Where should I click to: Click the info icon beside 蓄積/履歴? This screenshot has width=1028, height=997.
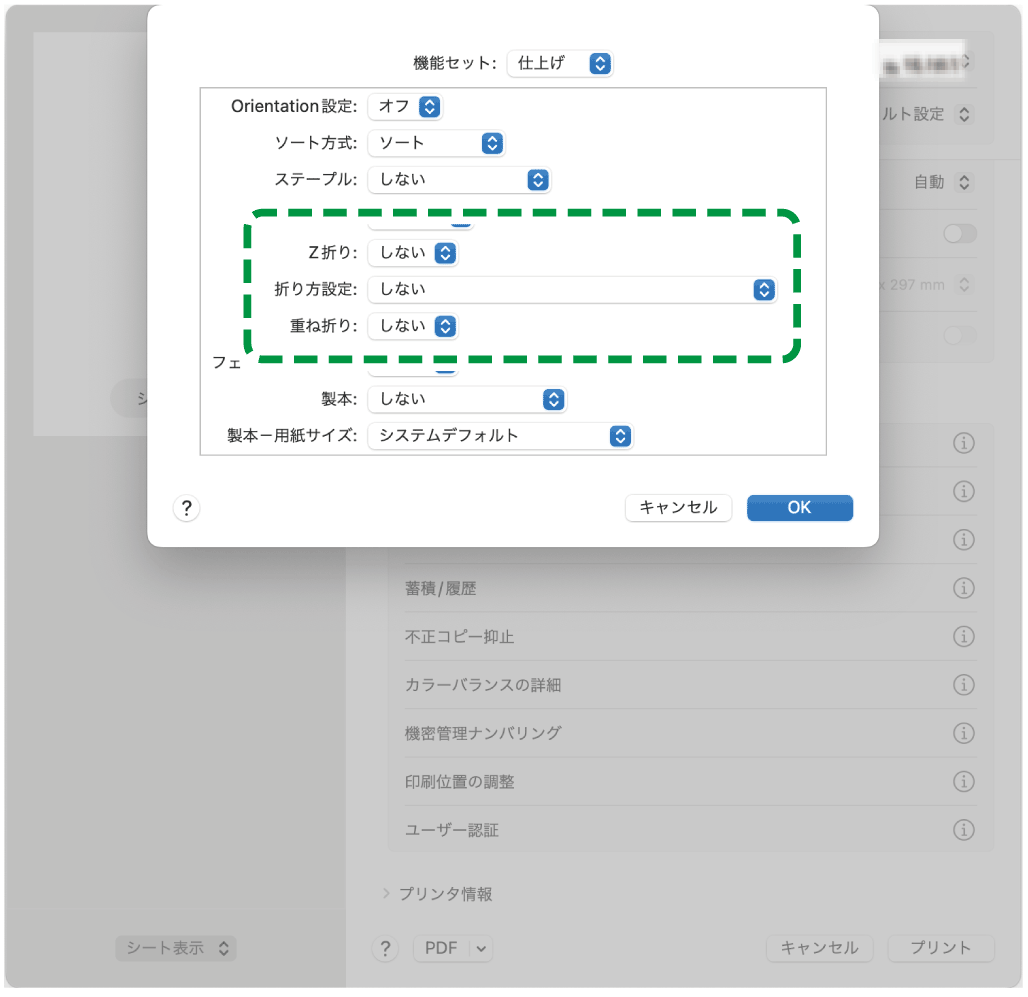click(963, 588)
